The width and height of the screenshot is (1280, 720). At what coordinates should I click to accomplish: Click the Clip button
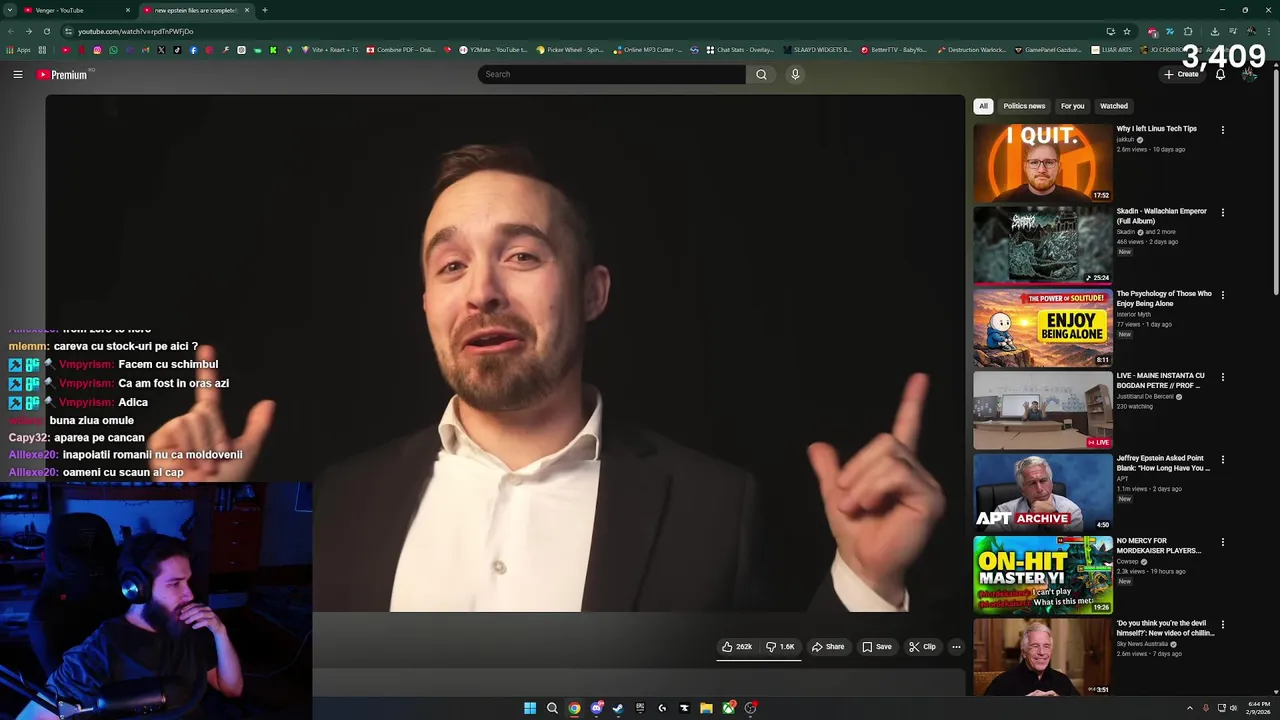click(x=922, y=647)
